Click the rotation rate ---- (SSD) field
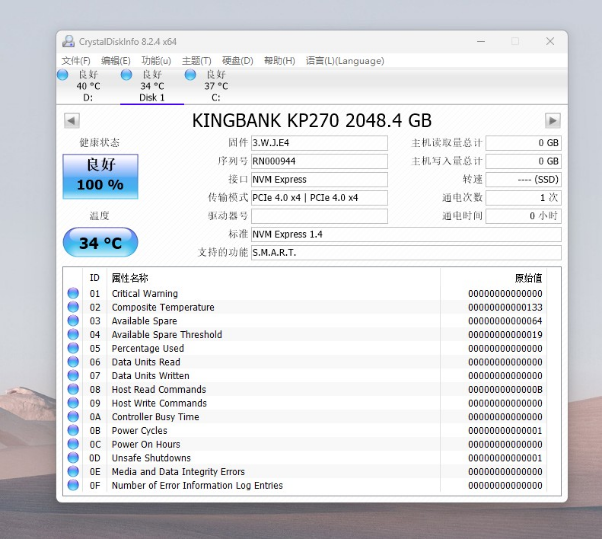This screenshot has height=539, width=602. (x=523, y=179)
